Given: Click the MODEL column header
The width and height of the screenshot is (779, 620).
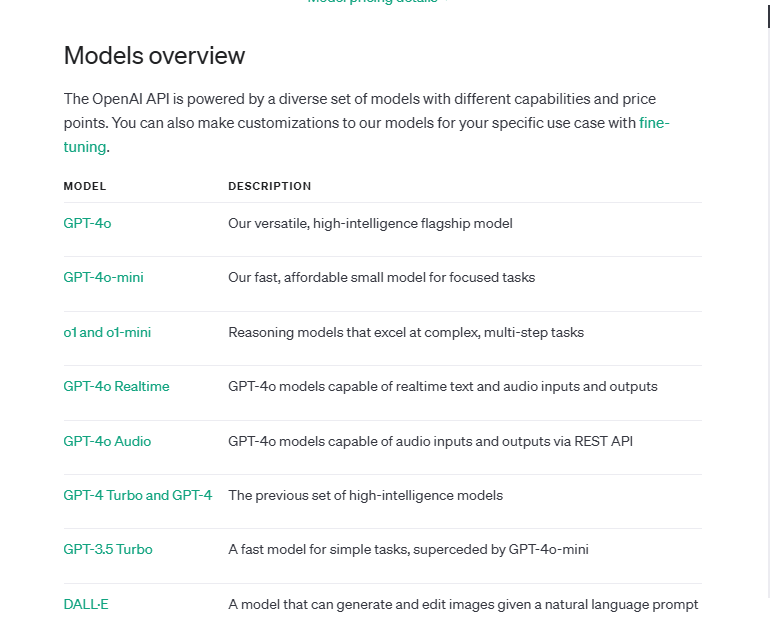Looking at the screenshot, I should [x=85, y=186].
